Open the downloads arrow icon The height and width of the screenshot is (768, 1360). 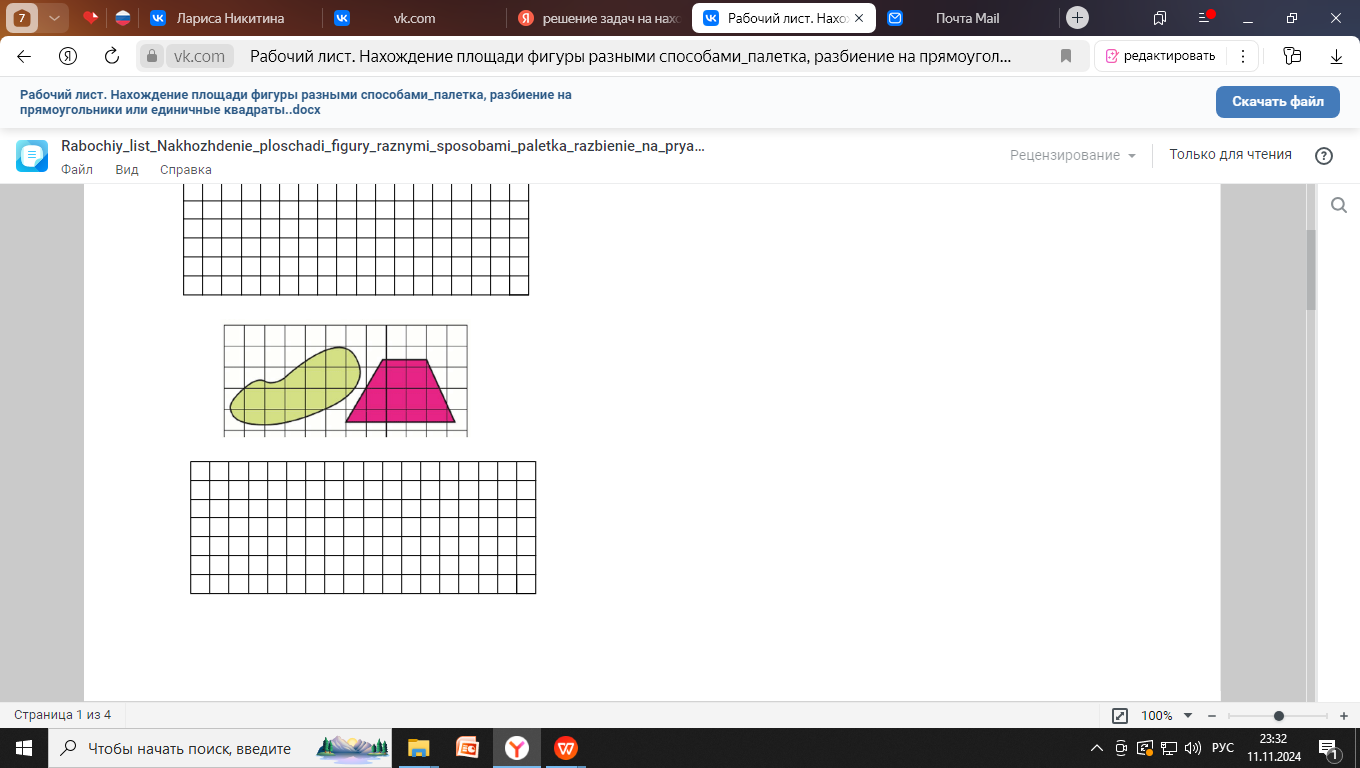[x=1336, y=56]
